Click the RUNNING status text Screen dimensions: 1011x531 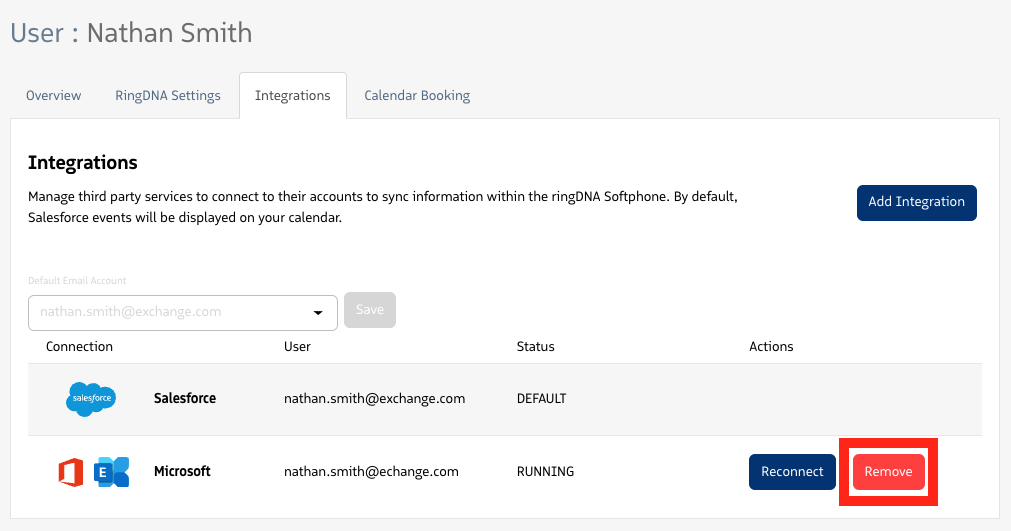click(x=545, y=472)
